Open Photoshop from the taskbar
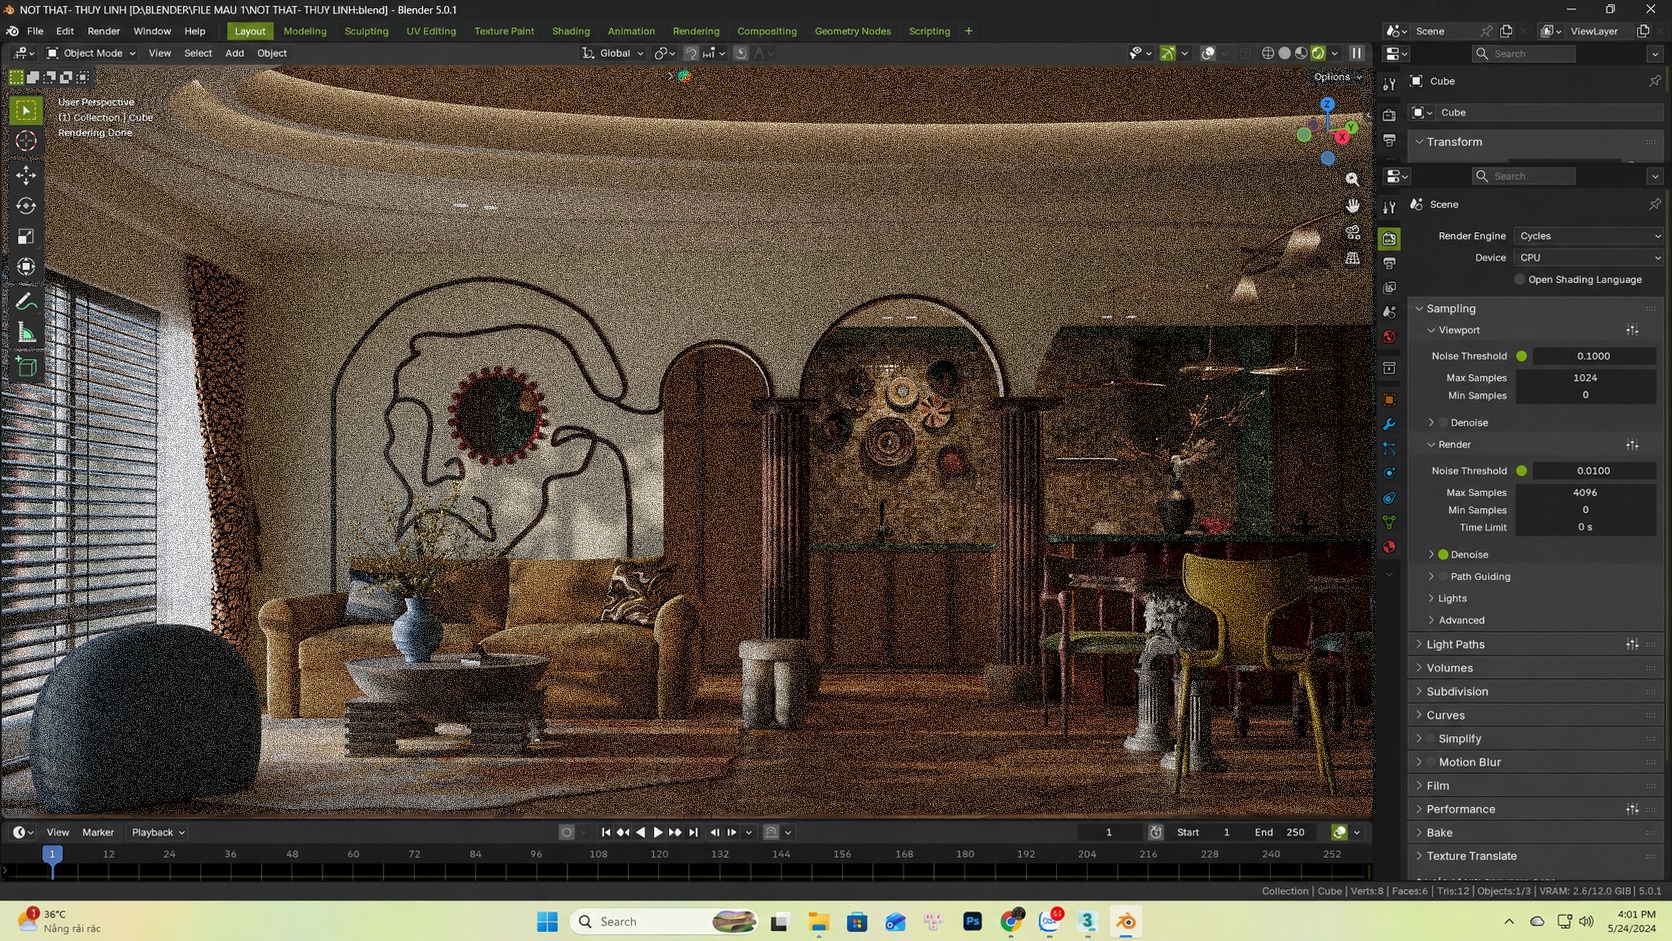The width and height of the screenshot is (1672, 941). (x=972, y=922)
